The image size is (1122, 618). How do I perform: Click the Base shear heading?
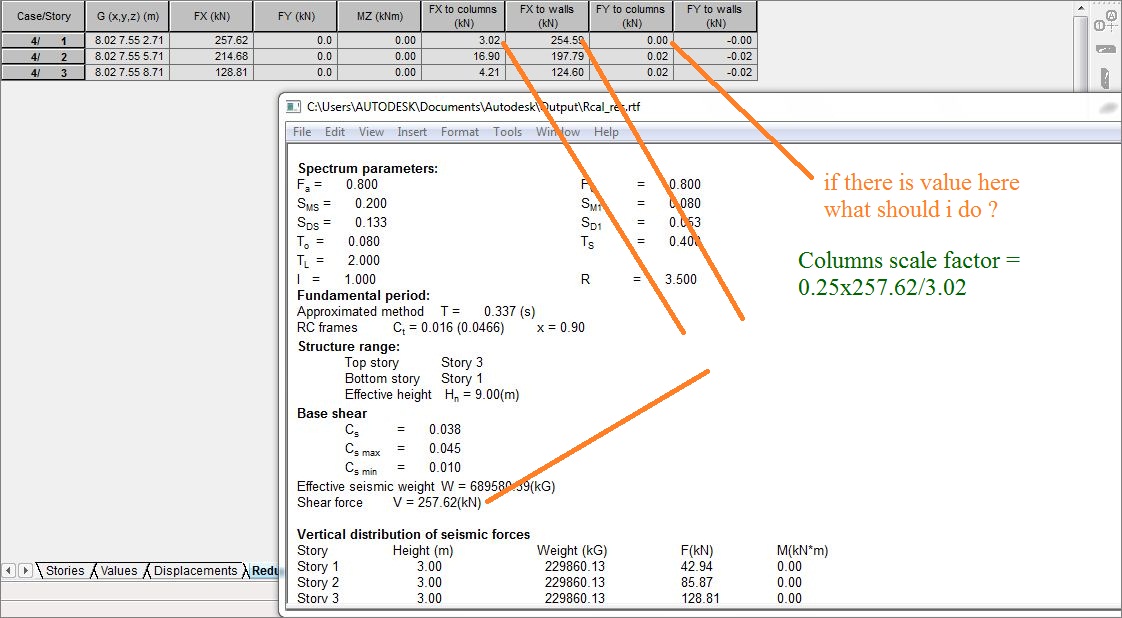click(332, 413)
